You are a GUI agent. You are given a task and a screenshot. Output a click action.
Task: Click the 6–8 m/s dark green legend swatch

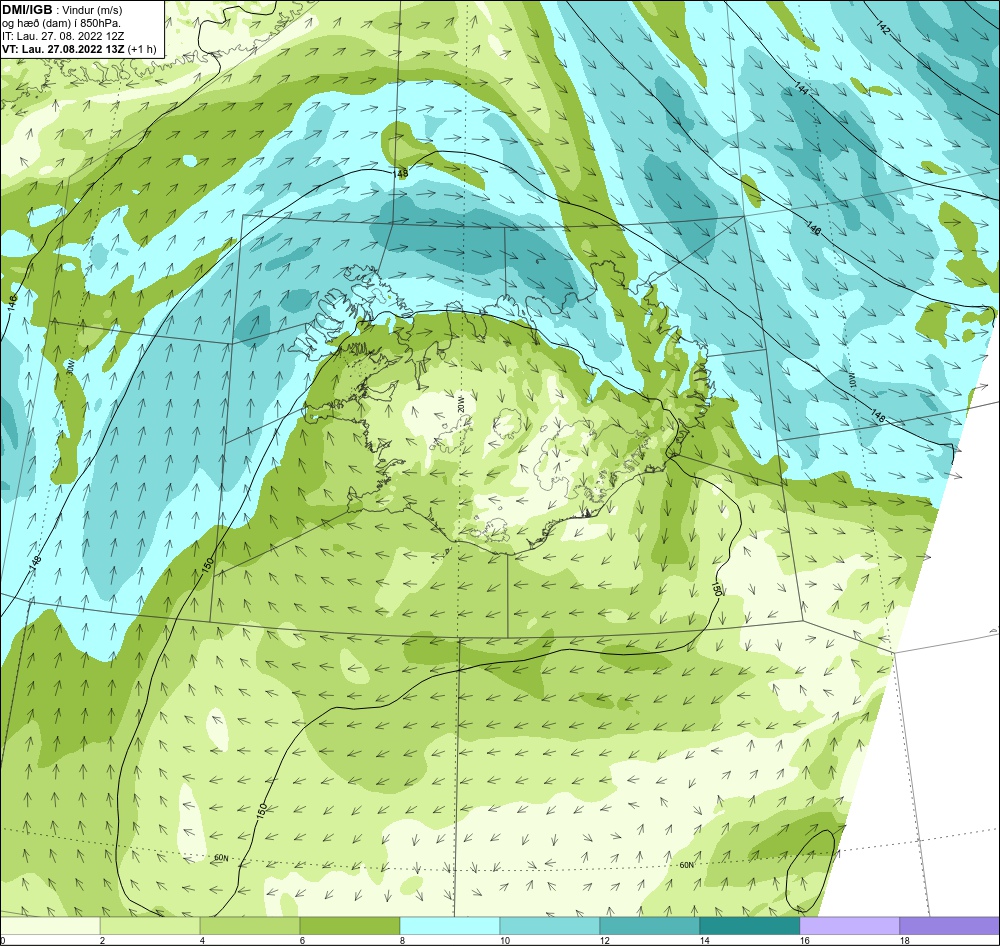pos(349,925)
